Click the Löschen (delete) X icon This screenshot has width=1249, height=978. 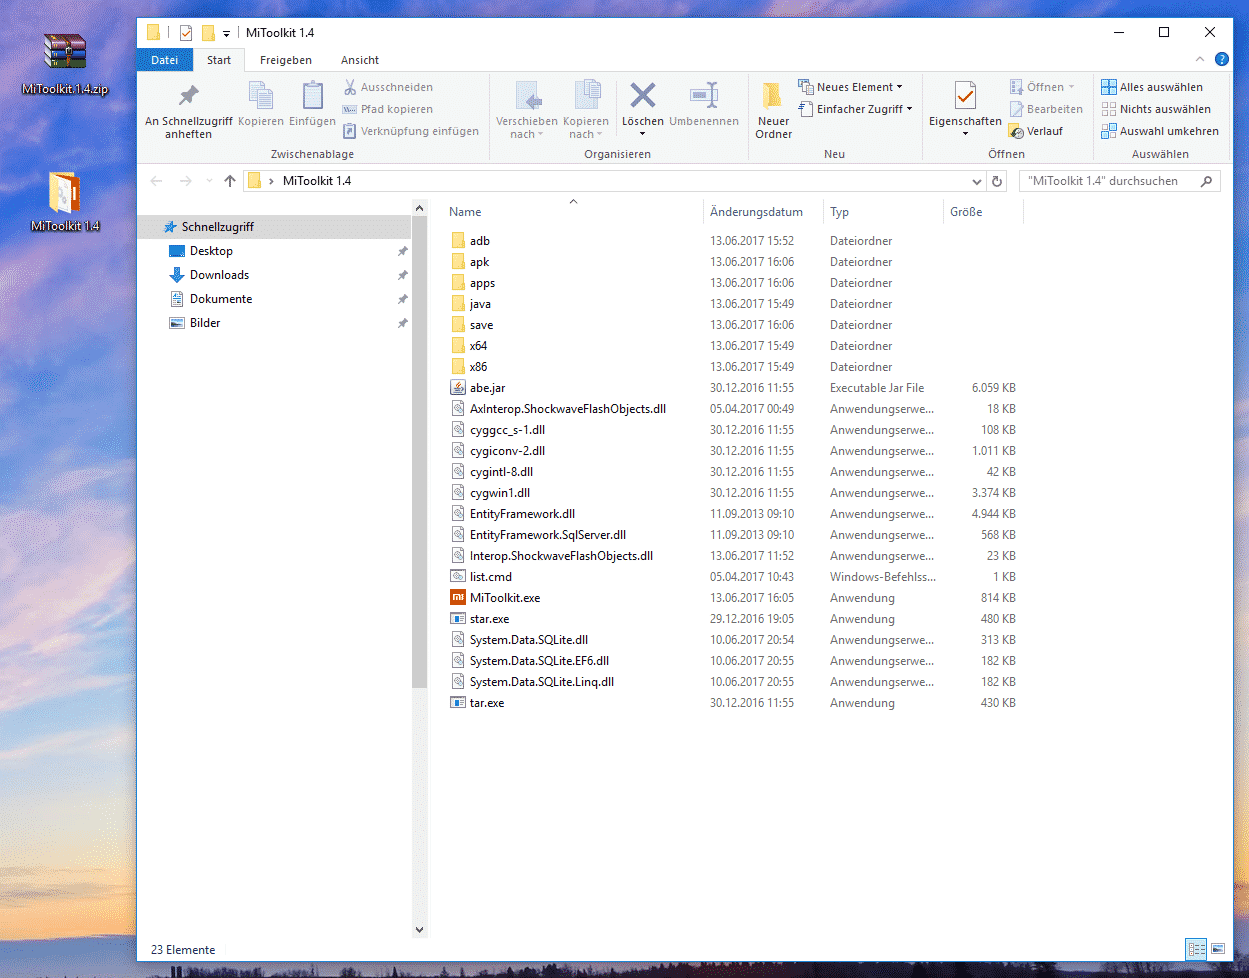point(642,97)
